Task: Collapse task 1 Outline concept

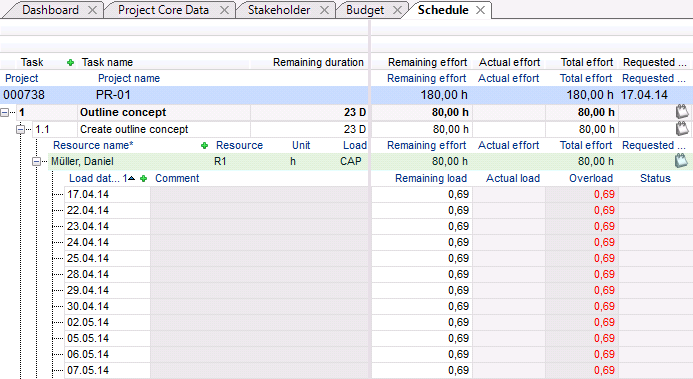Action: pos(4,113)
